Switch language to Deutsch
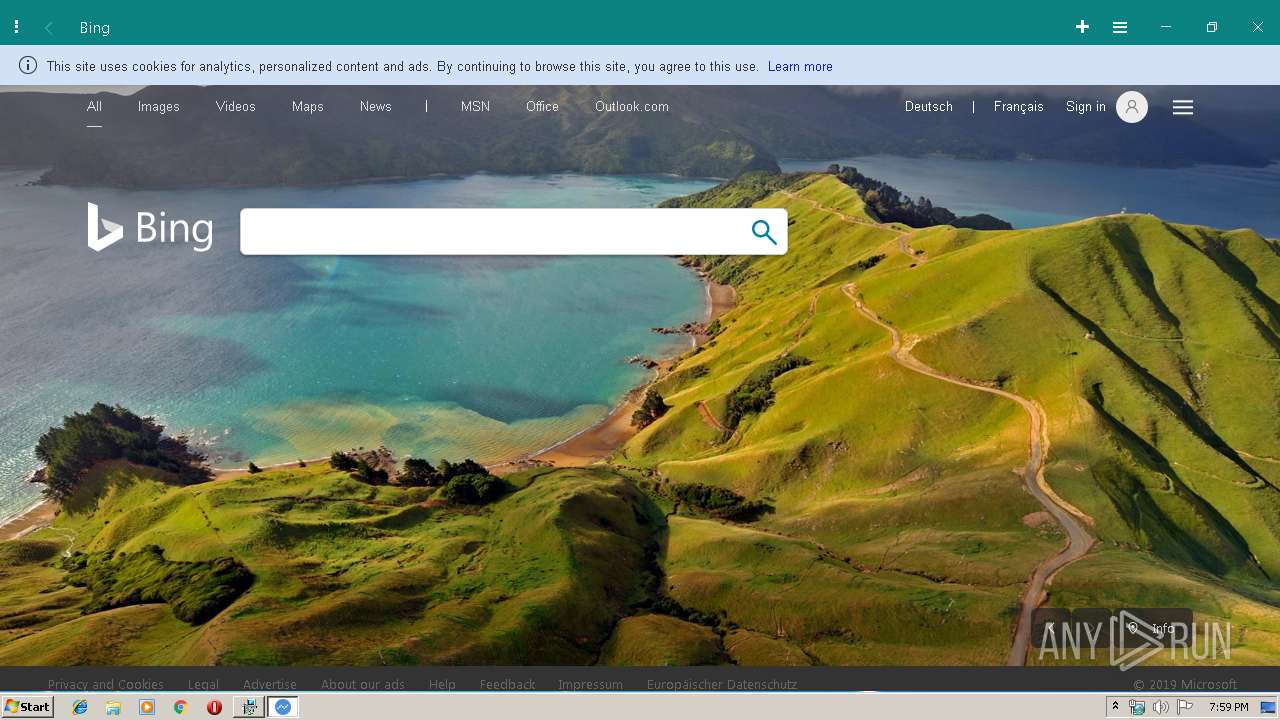 click(x=929, y=107)
